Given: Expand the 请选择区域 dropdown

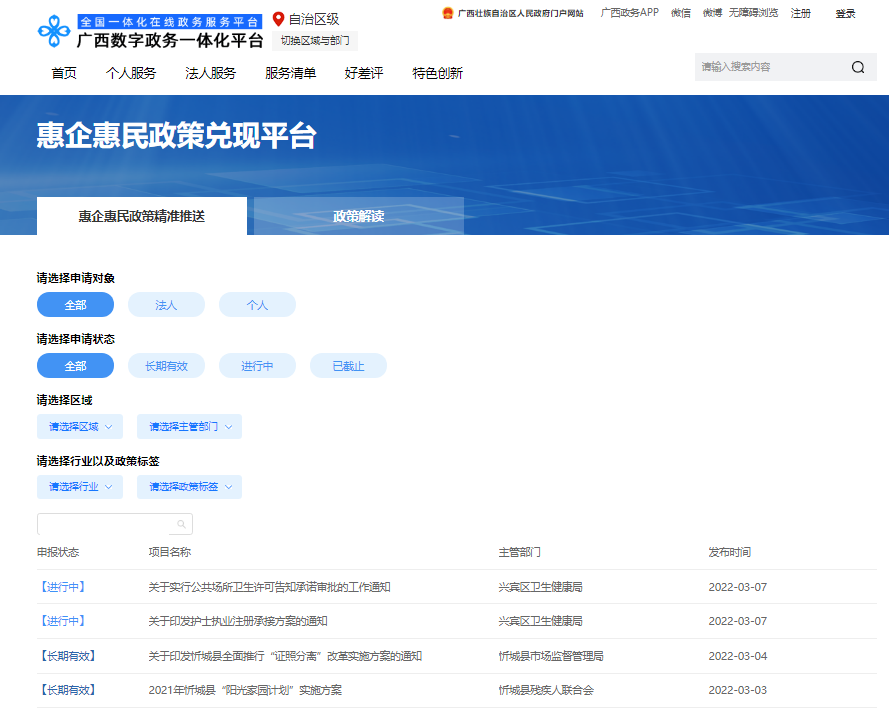Looking at the screenshot, I should pos(80,427).
